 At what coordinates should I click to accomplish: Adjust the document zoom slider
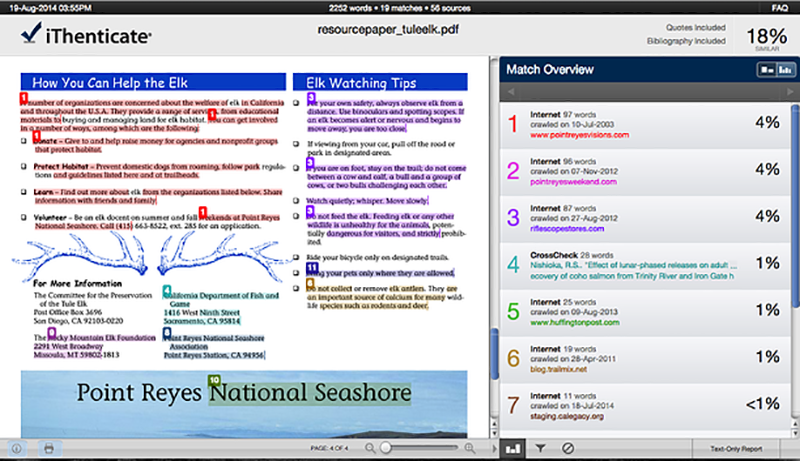pos(386,449)
